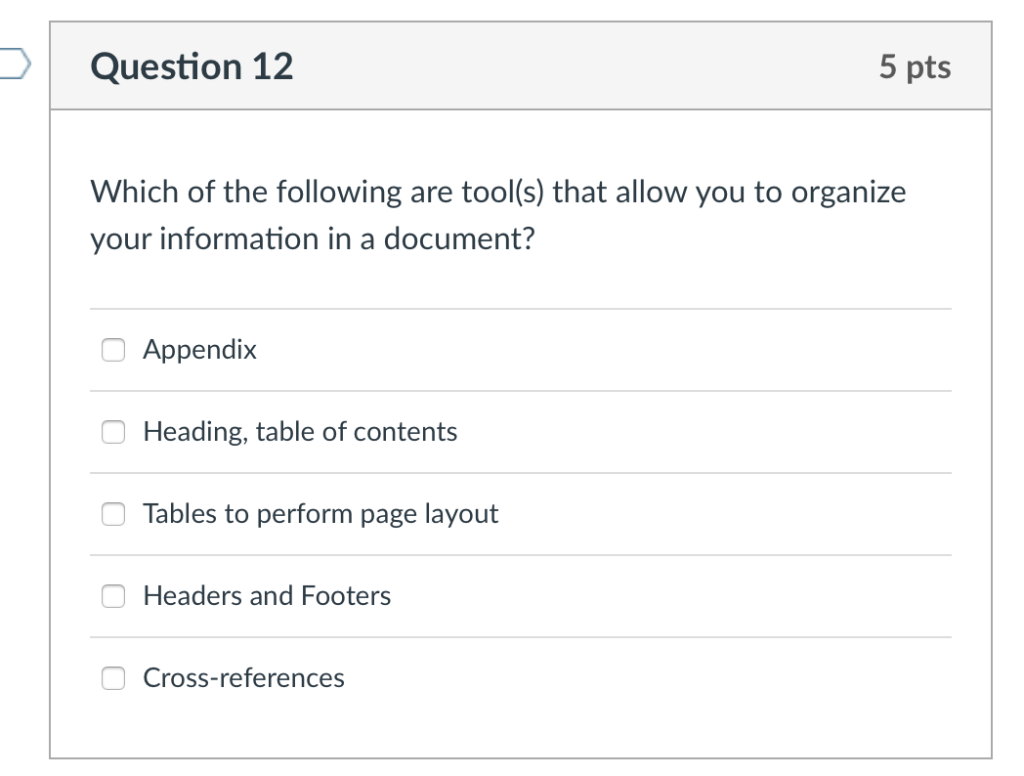Click the Heading, table of contents text

pyautogui.click(x=300, y=431)
